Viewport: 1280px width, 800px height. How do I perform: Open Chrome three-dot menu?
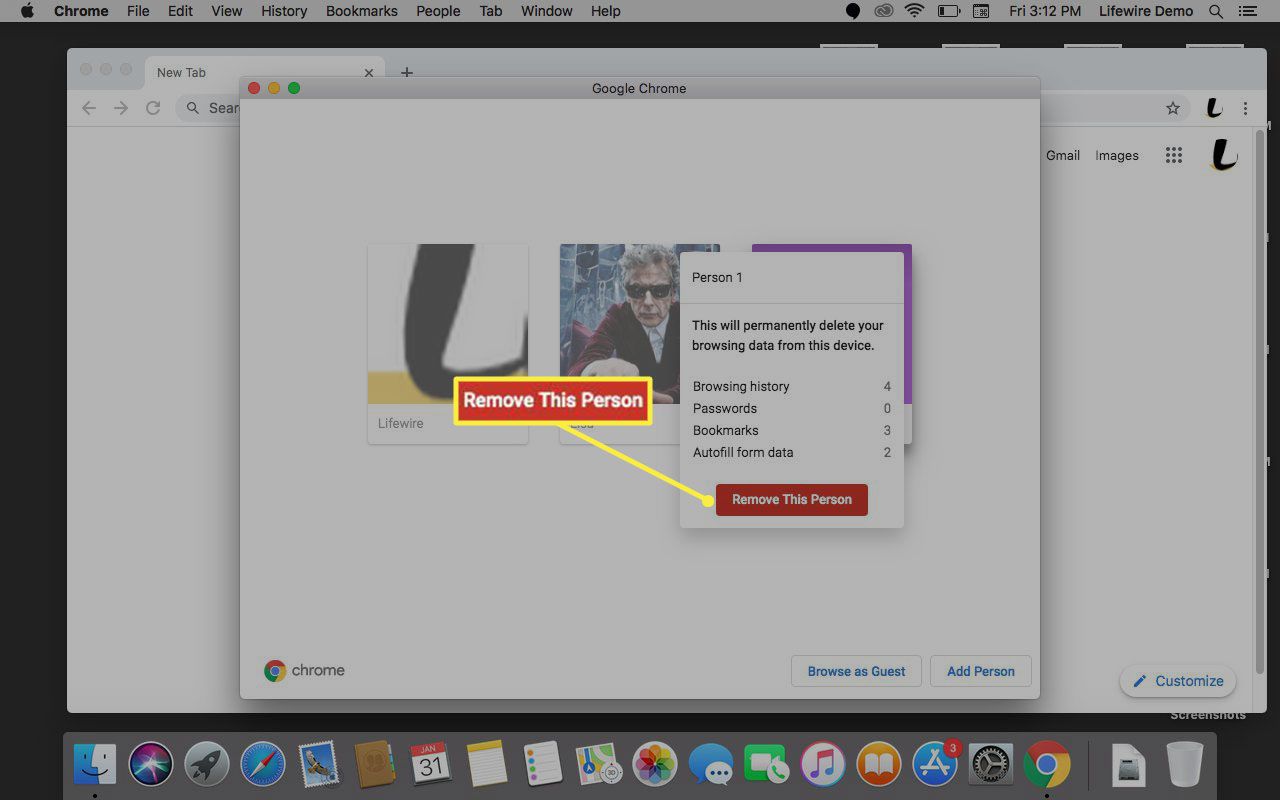1245,108
